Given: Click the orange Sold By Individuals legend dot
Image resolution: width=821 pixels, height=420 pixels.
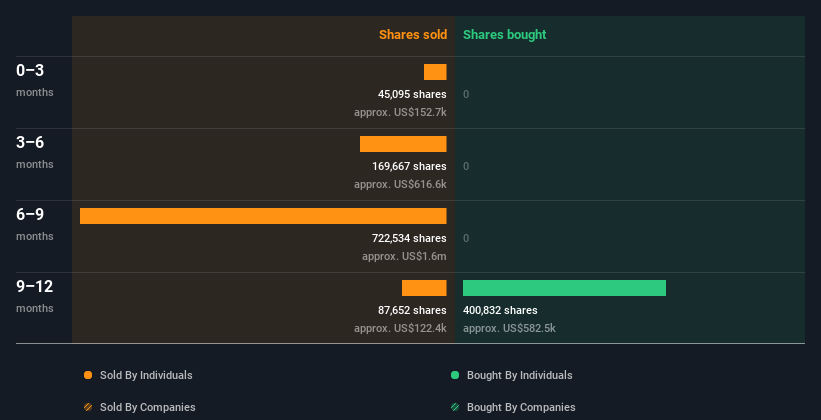Looking at the screenshot, I should click(88, 375).
